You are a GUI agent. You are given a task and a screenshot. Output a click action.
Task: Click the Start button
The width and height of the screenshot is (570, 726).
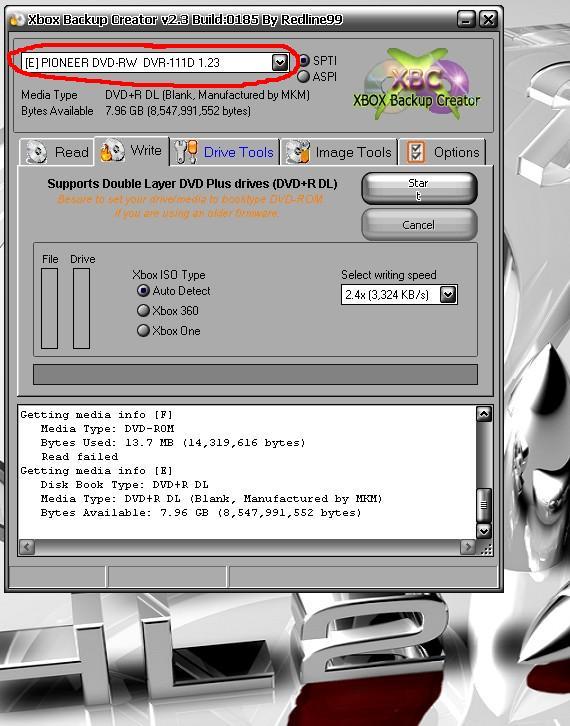(x=419, y=189)
